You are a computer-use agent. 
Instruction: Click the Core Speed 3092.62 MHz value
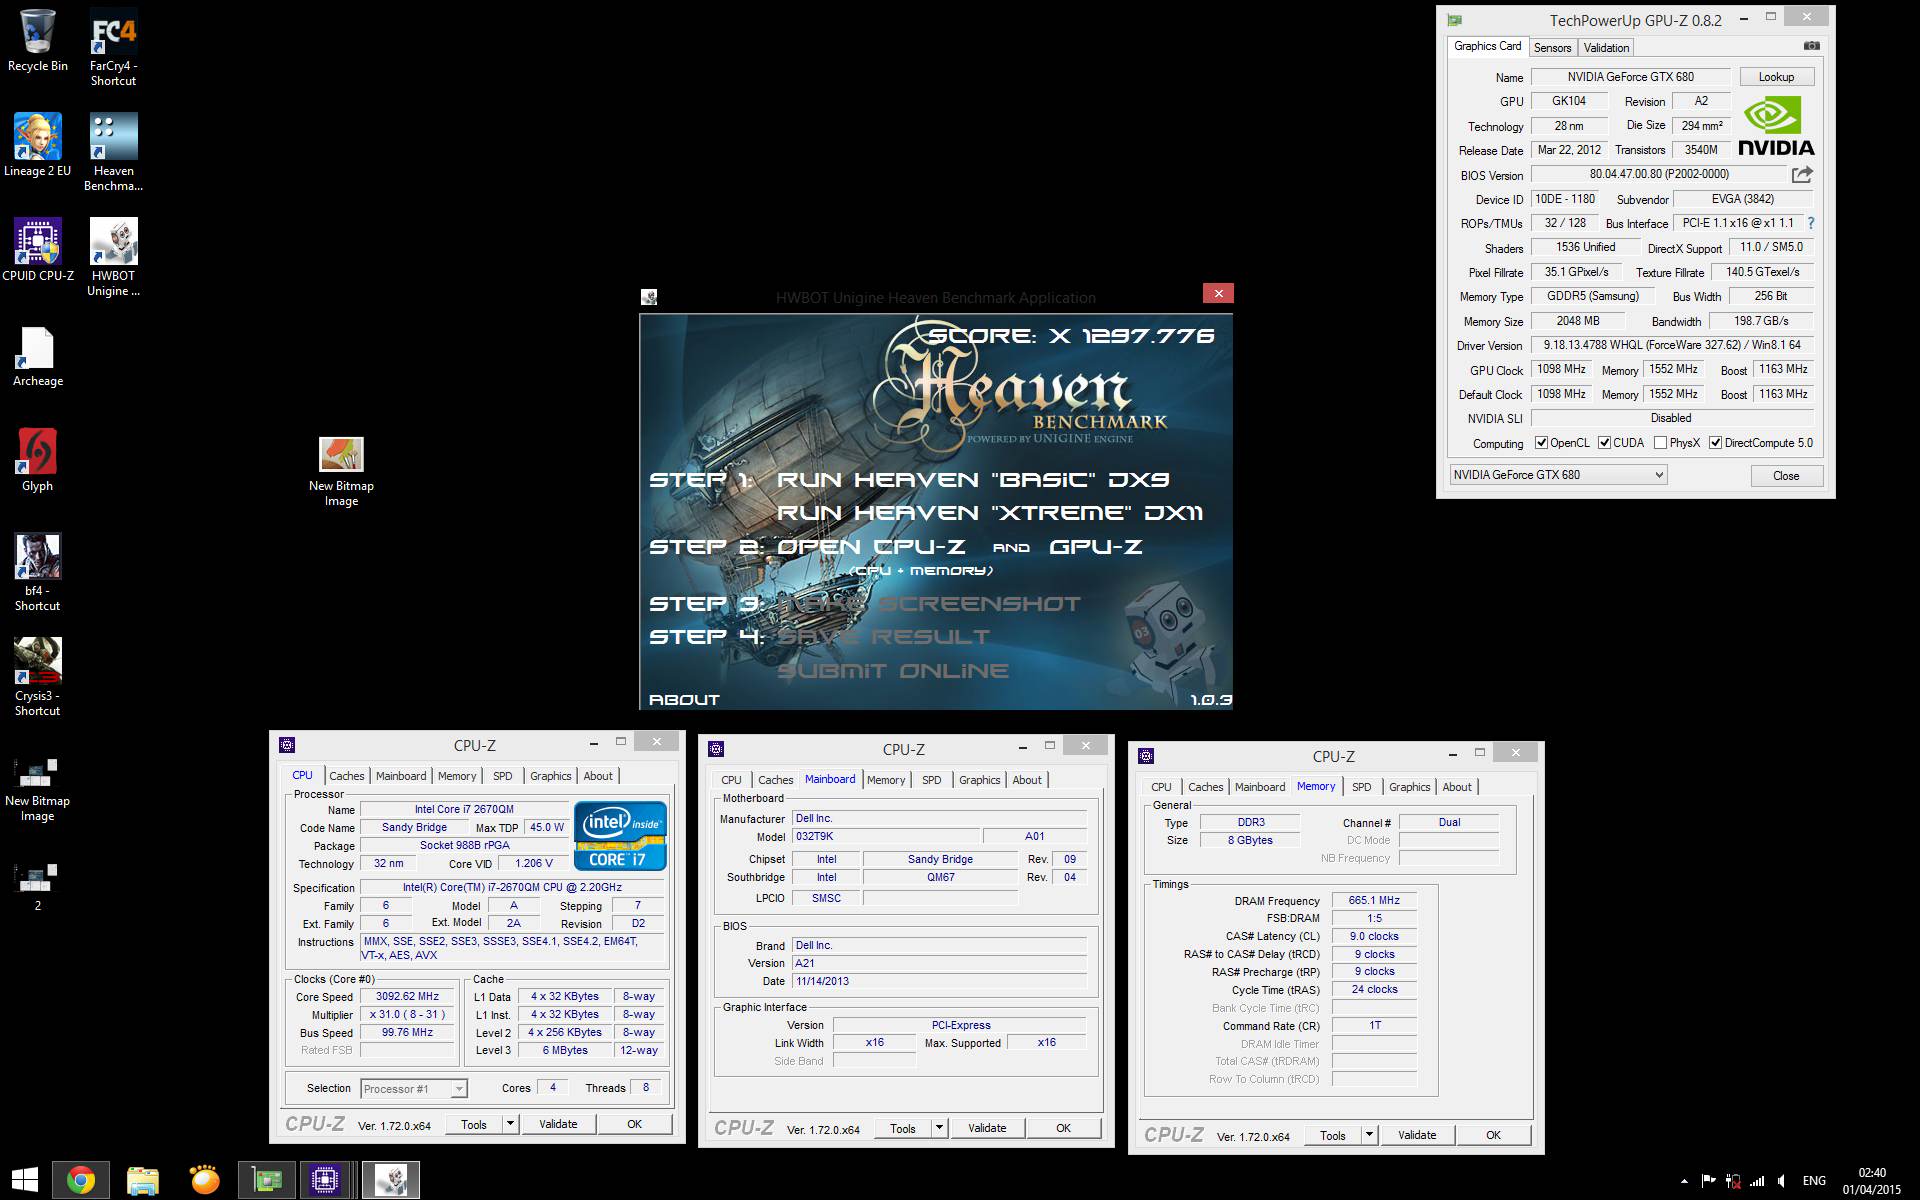tap(407, 996)
